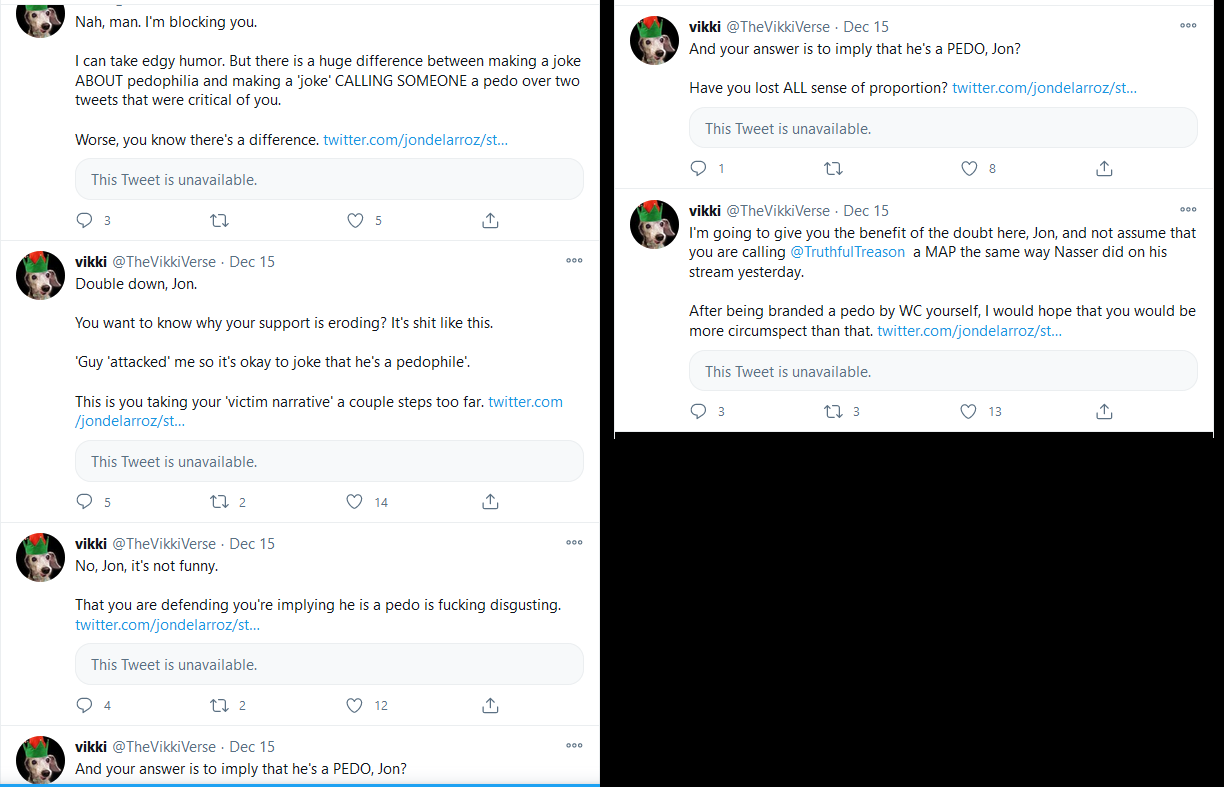The image size is (1224, 787).
Task: Like the 'No, Jon, it's not funny' tweet
Action: [354, 705]
